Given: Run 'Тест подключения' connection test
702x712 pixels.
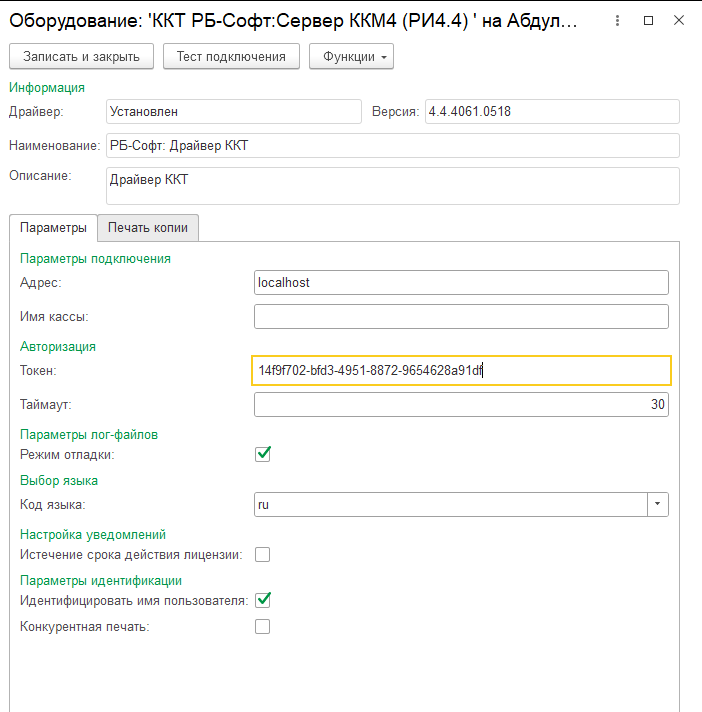Looking at the screenshot, I should click(x=231, y=56).
